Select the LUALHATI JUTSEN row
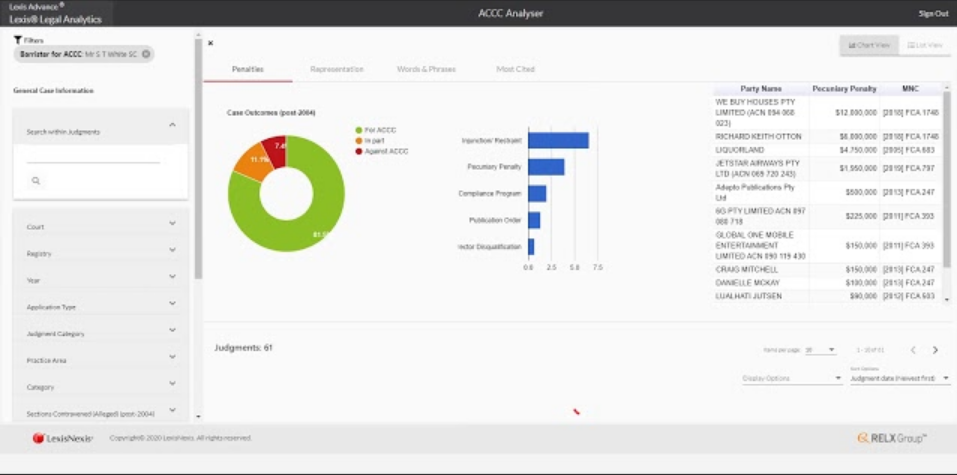The height and width of the screenshot is (475, 957). pyautogui.click(x=827, y=296)
